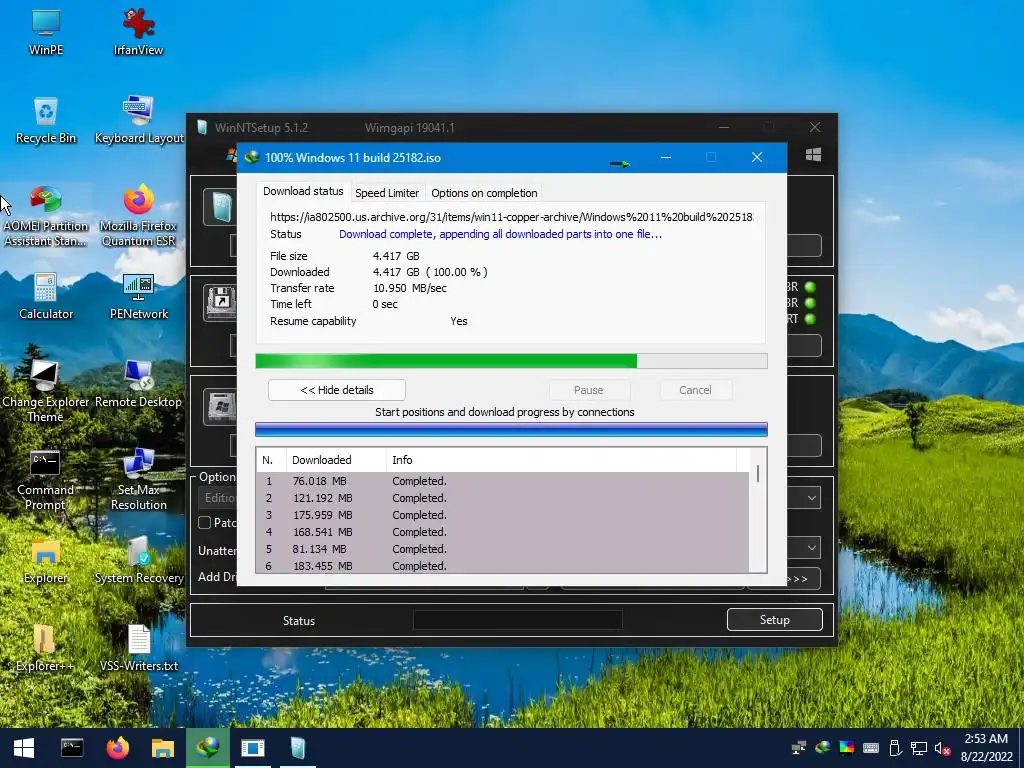Open Command Prompt desktop icon

coord(45,479)
